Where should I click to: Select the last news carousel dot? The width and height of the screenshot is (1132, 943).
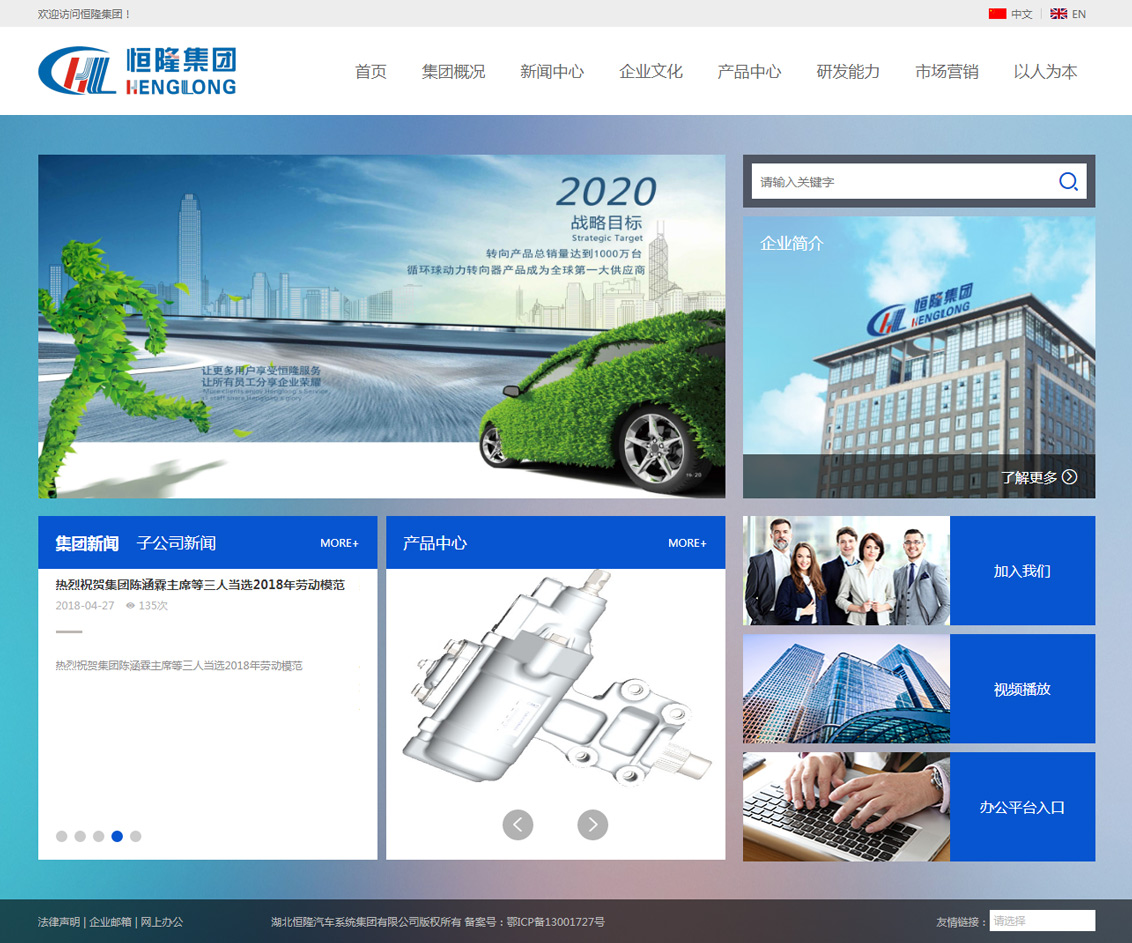click(136, 836)
